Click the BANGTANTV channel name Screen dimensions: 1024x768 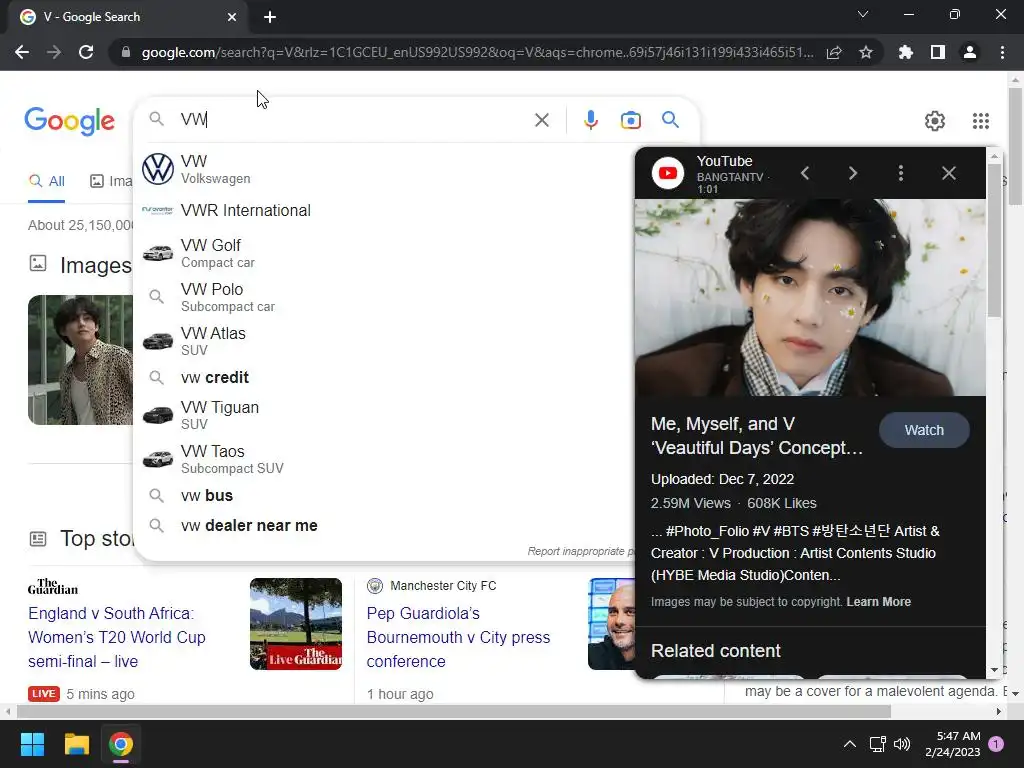729,177
